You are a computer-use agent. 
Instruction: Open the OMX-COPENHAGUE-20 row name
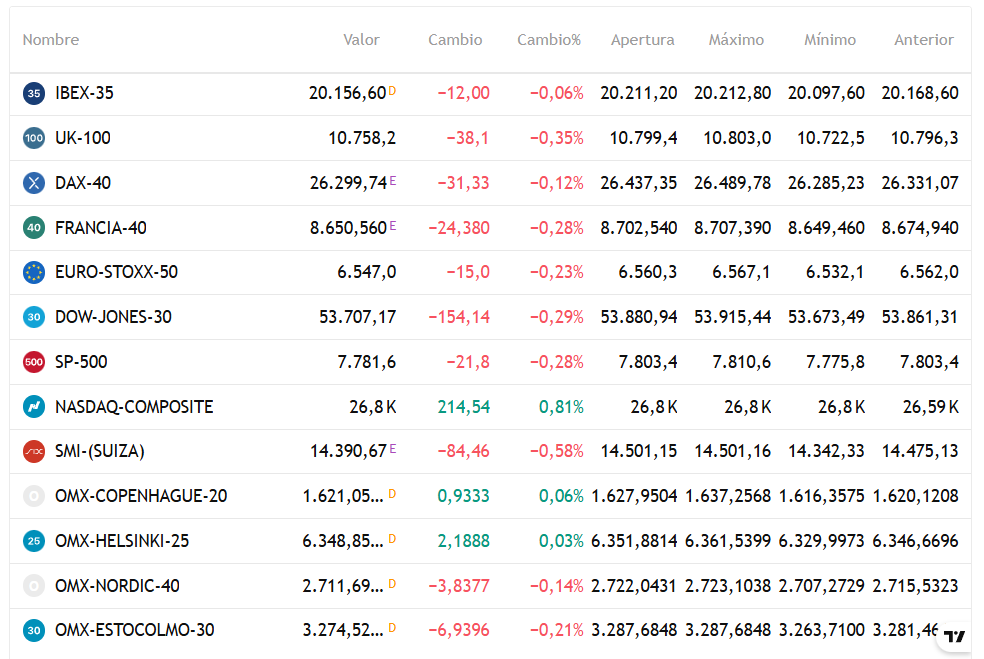141,496
